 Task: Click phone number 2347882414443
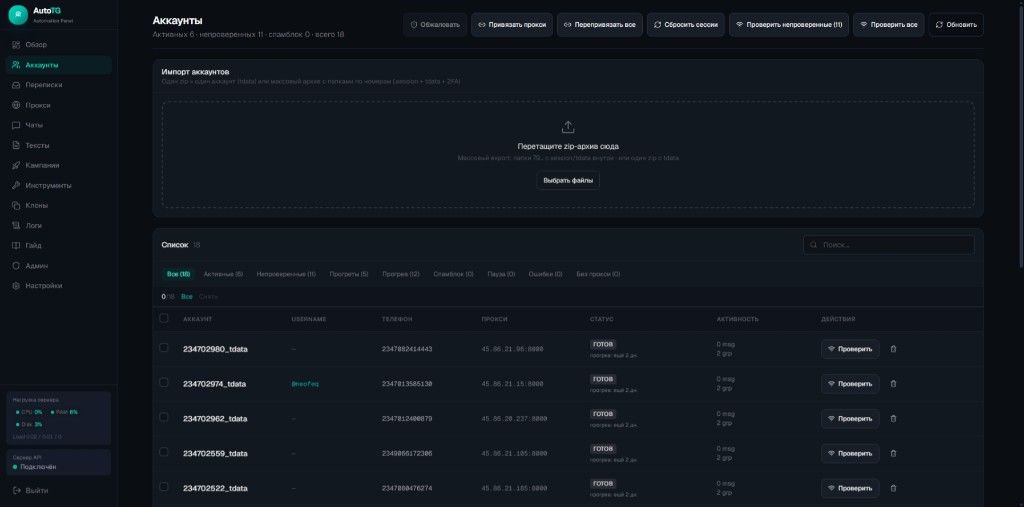[407, 350]
